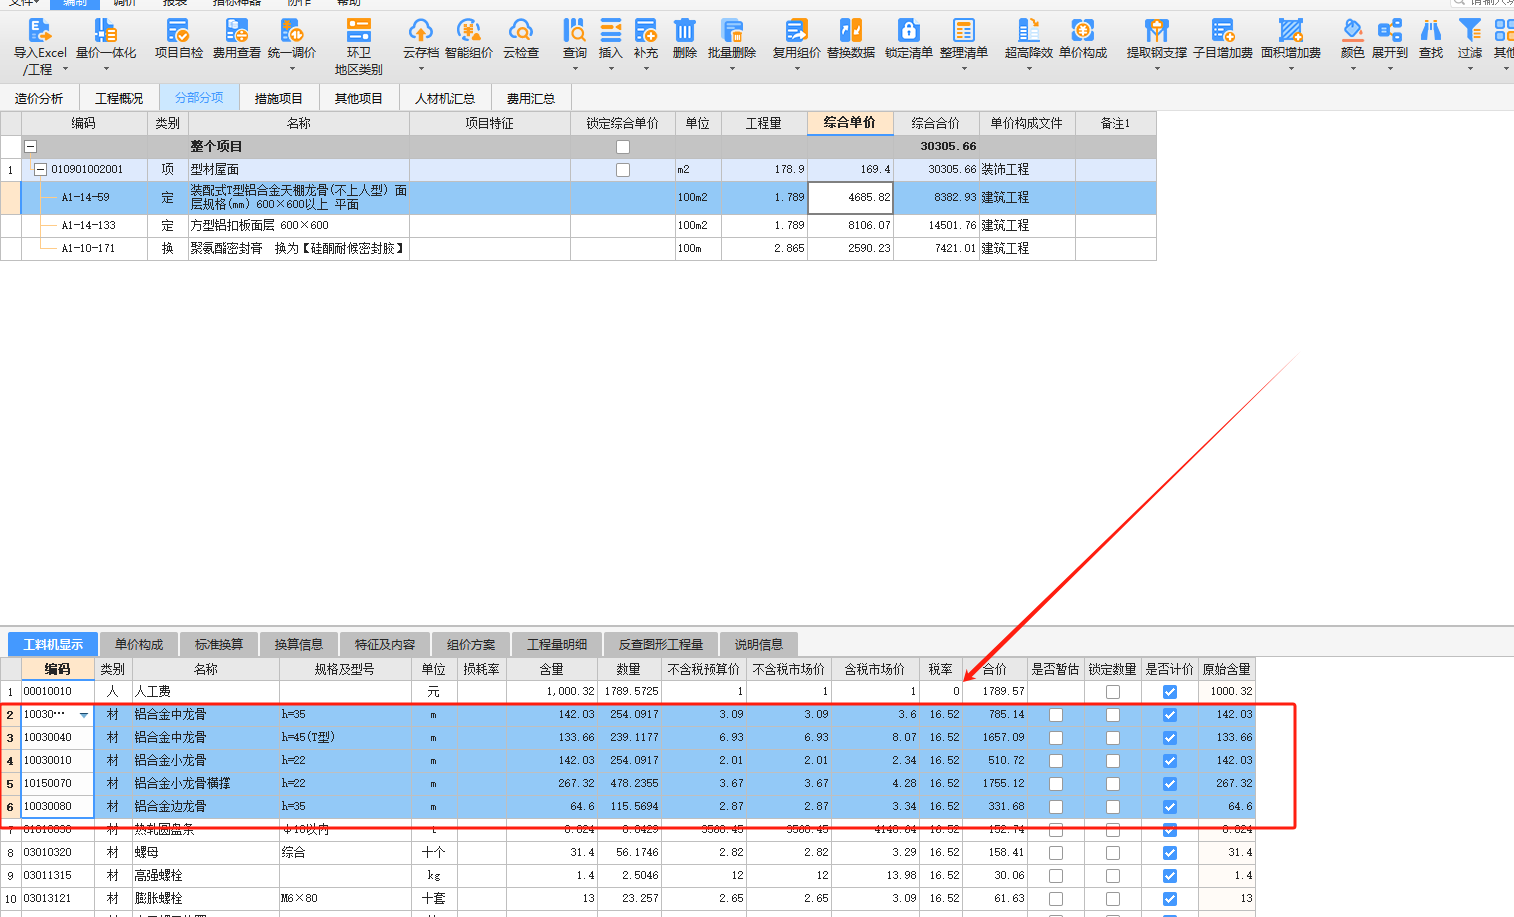Click the 整理清单 organize list icon
This screenshot has width=1514, height=917.
pos(964,31)
